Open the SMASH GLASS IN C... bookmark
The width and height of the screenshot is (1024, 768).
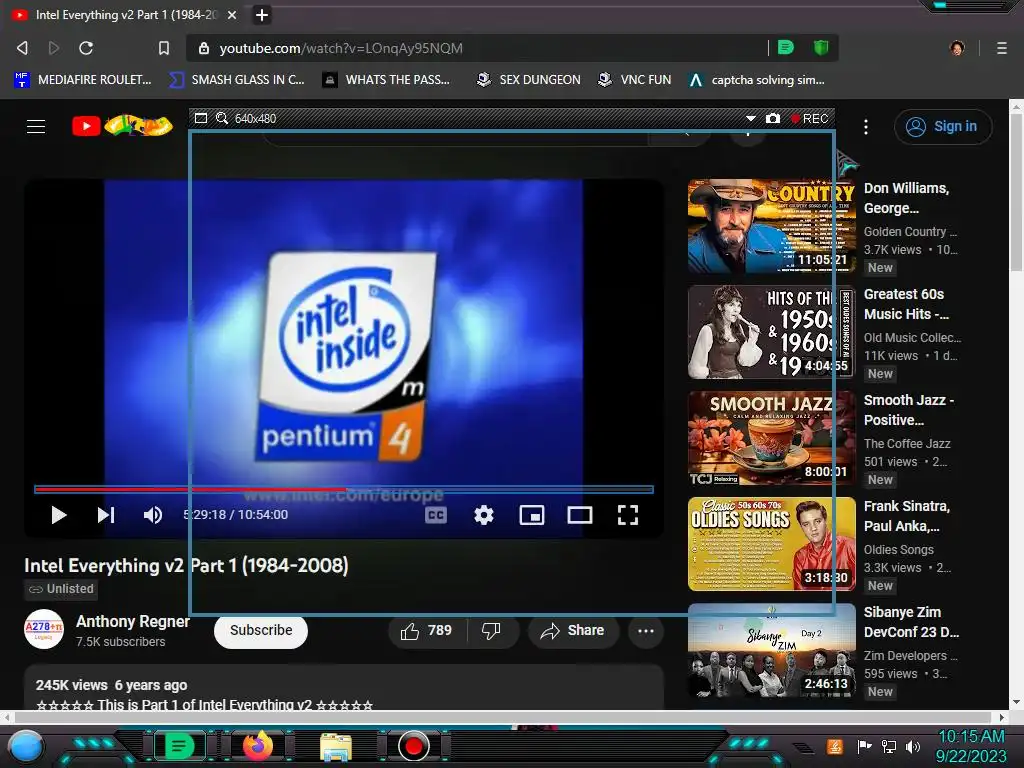pos(237,80)
